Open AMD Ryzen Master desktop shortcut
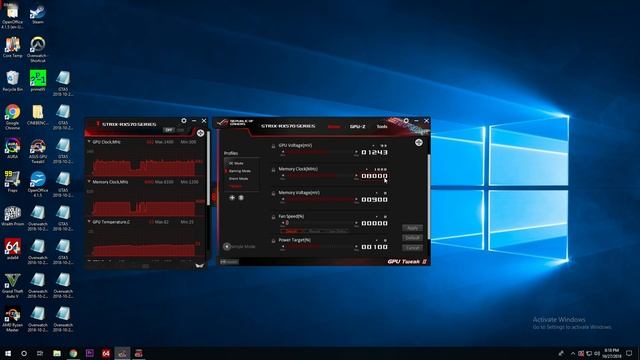Image resolution: width=640 pixels, height=360 pixels. [13, 319]
